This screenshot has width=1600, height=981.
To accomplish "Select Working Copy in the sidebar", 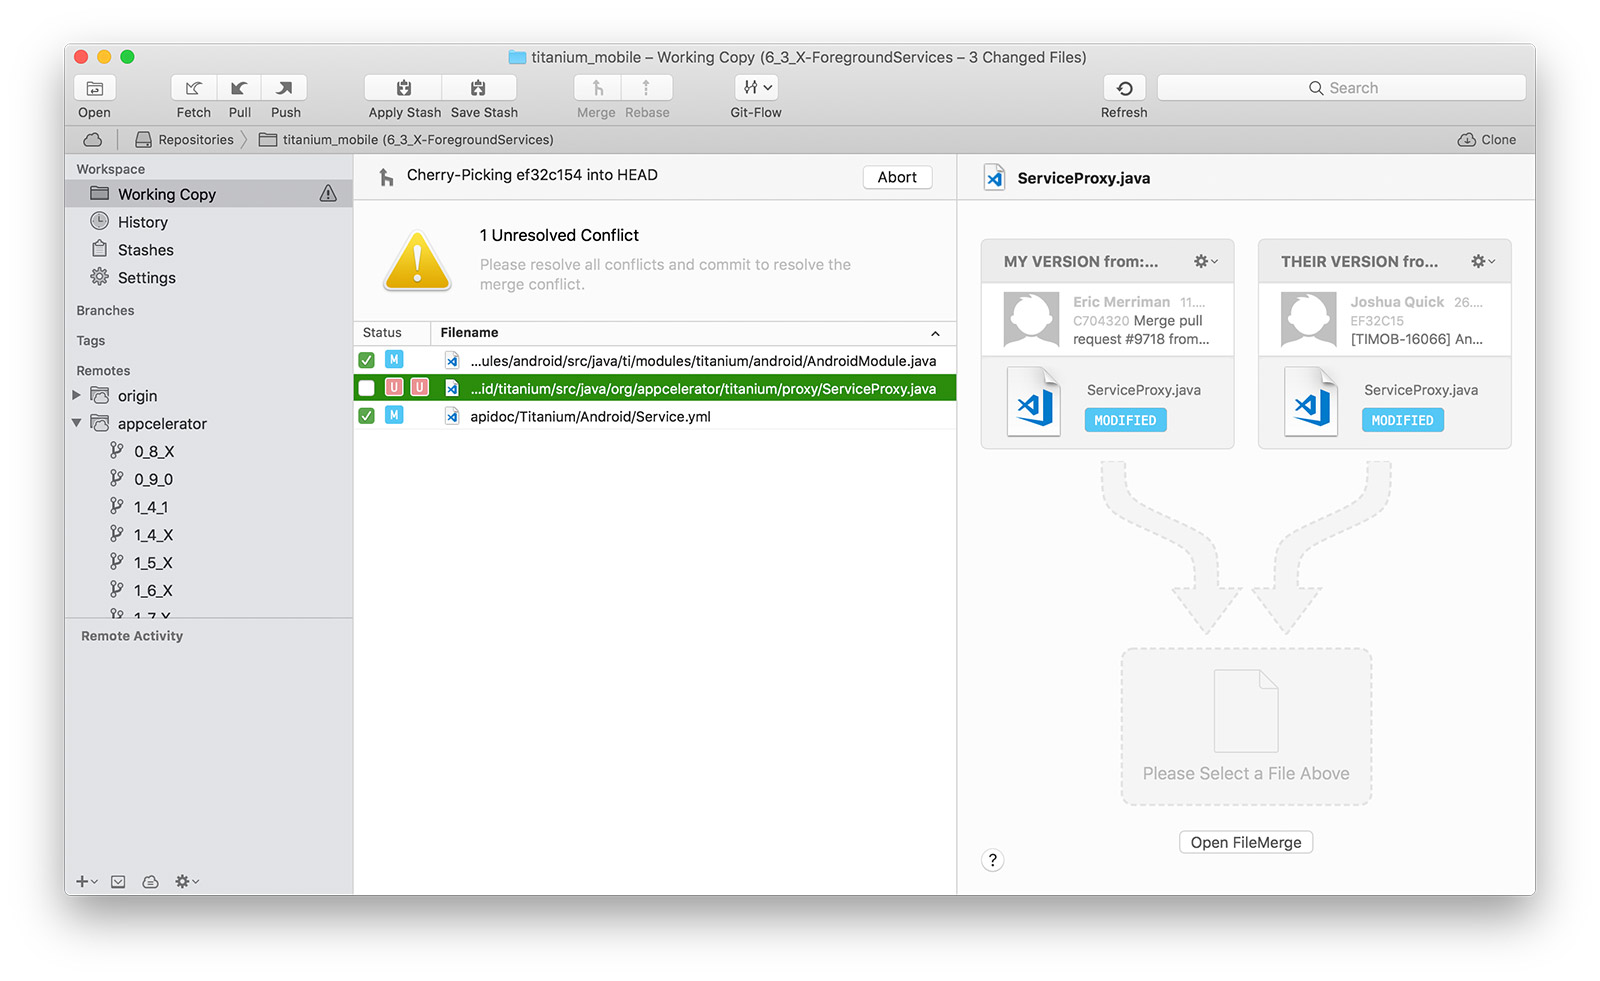I will tap(209, 194).
